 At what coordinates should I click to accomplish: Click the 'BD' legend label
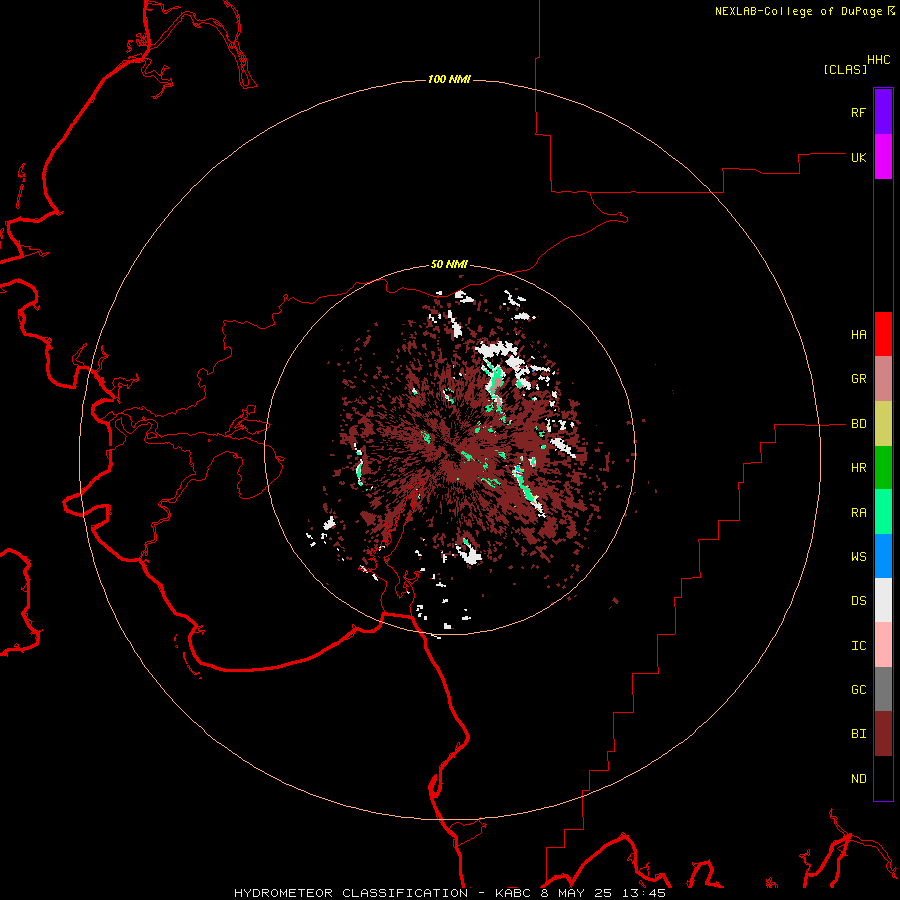click(858, 424)
